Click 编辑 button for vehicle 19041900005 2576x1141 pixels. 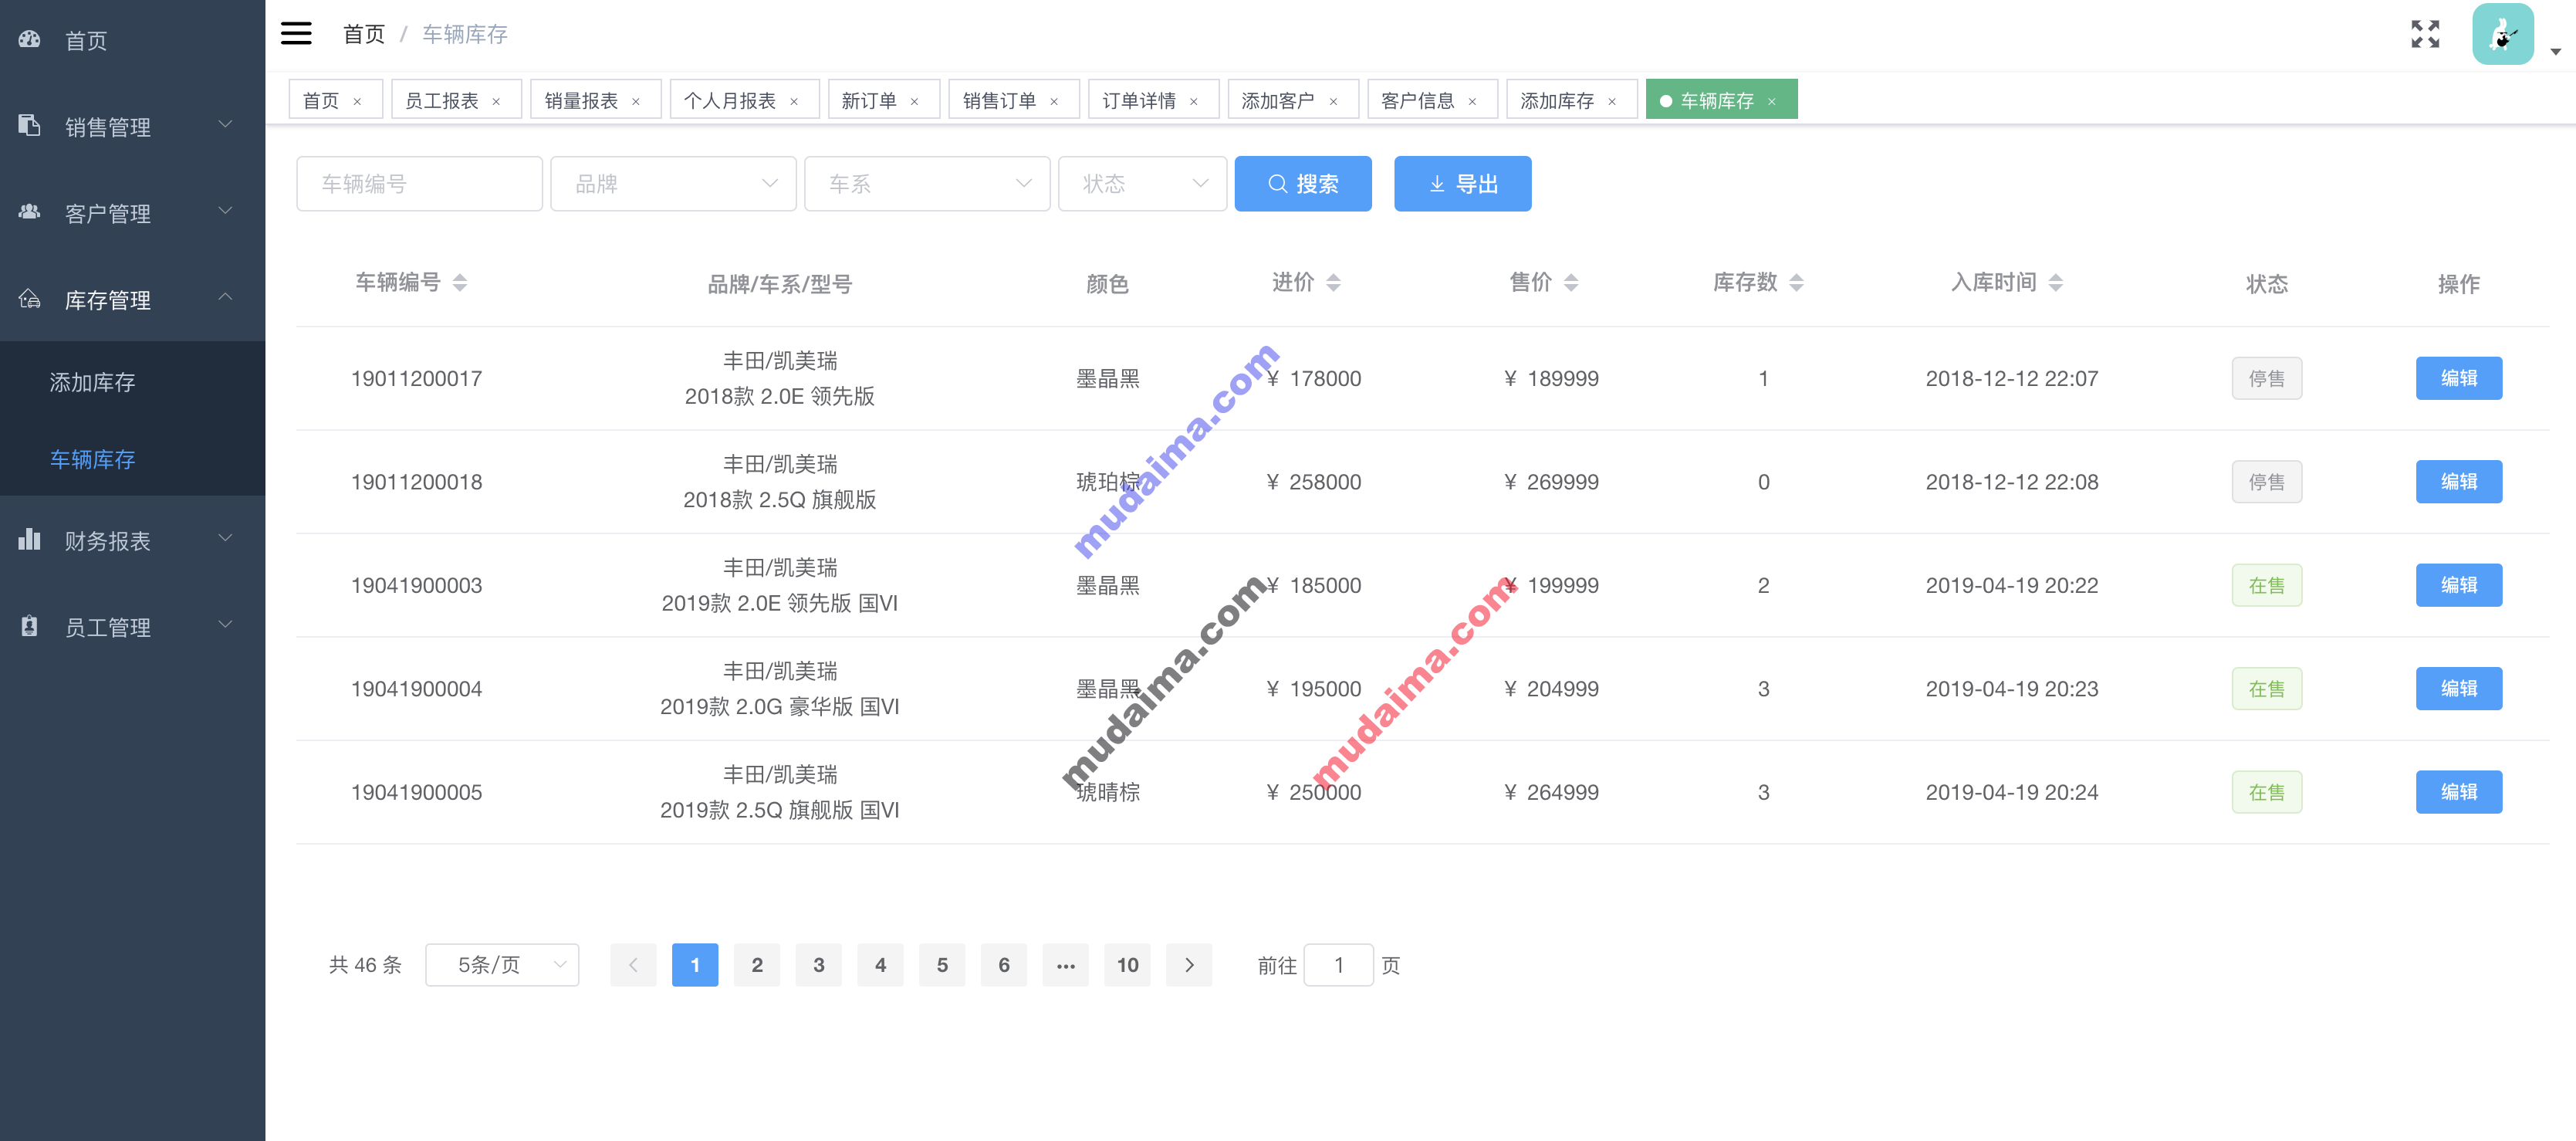[x=2458, y=793]
